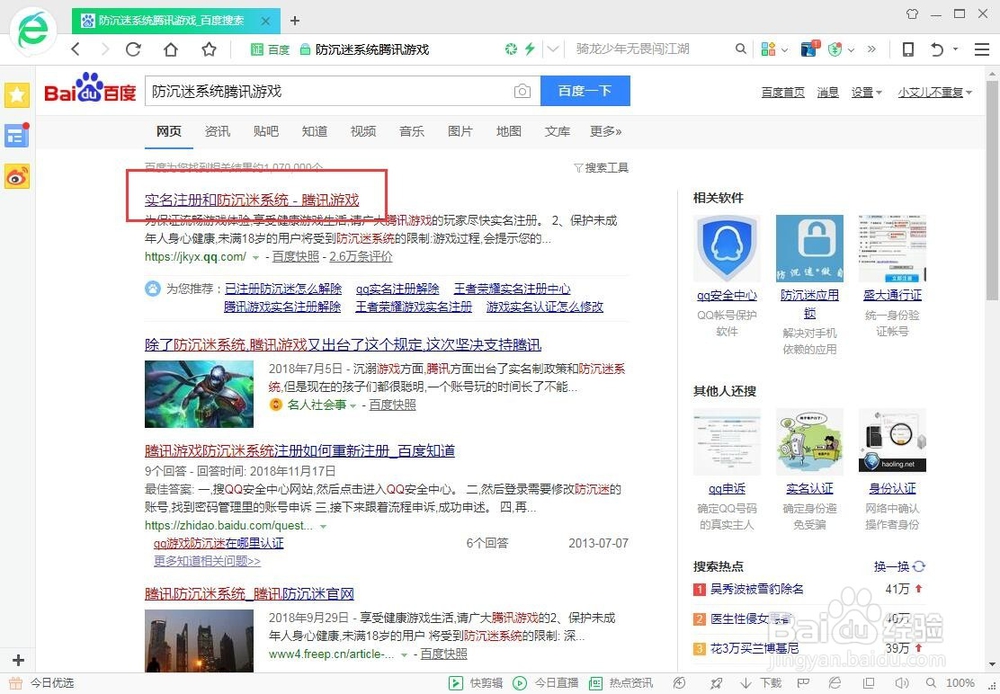Open the 更多知道相关问题>> link
This screenshot has width=1000, height=694.
(207, 561)
